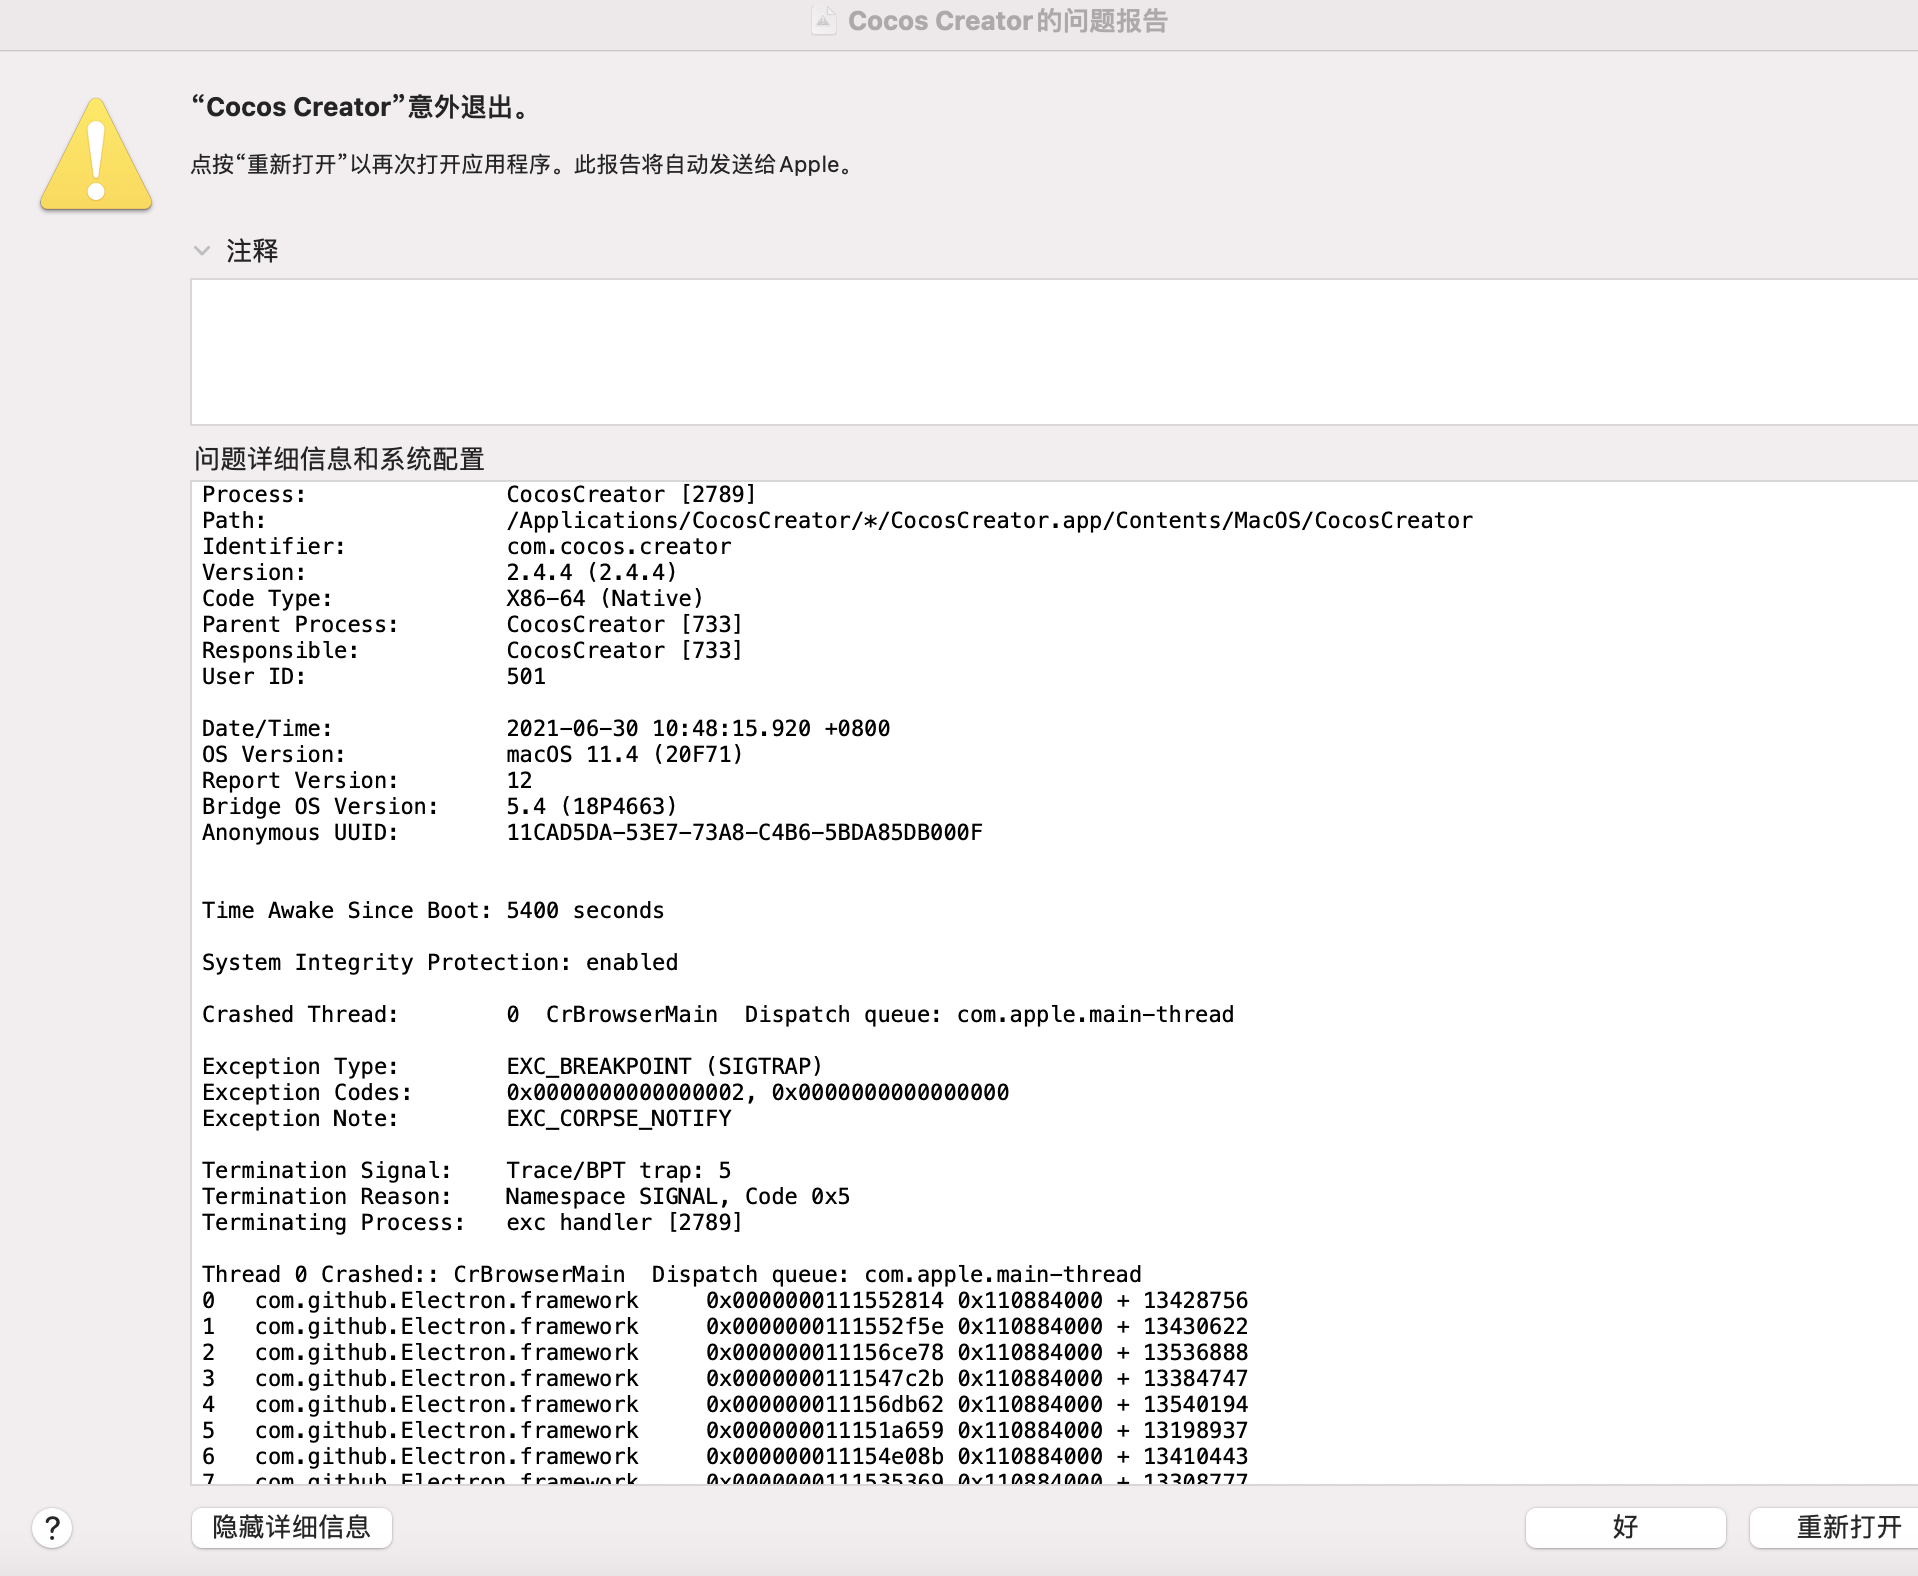Click the Crashed Thread: 0 CrBrowserMain line
1918x1576 pixels.
coord(718,1014)
